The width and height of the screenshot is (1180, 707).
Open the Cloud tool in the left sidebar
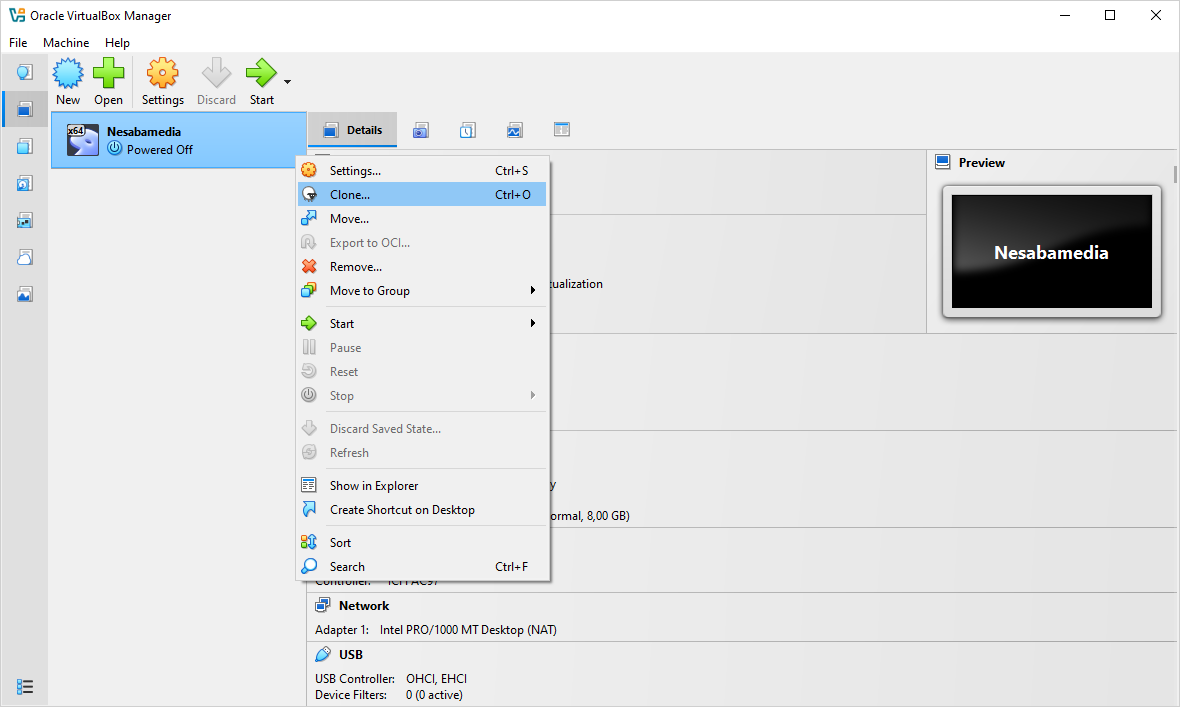coord(25,257)
